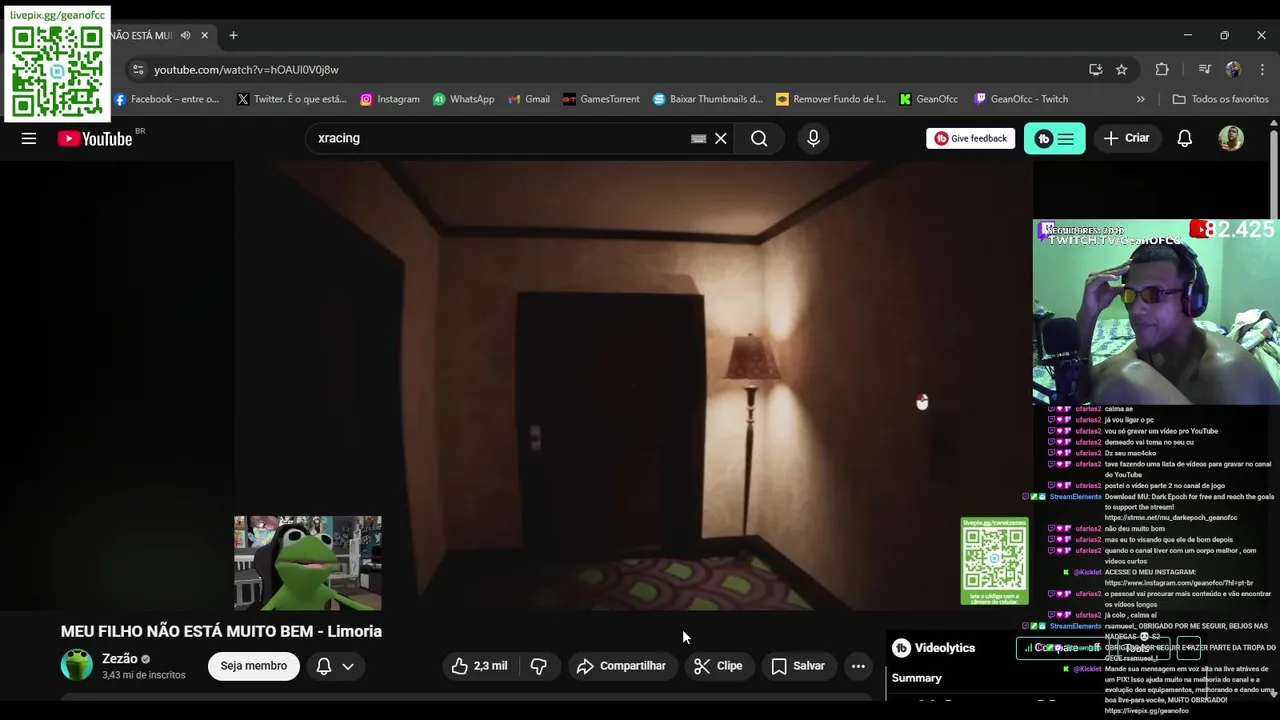Click the Zezão channel avatar

tap(77, 665)
